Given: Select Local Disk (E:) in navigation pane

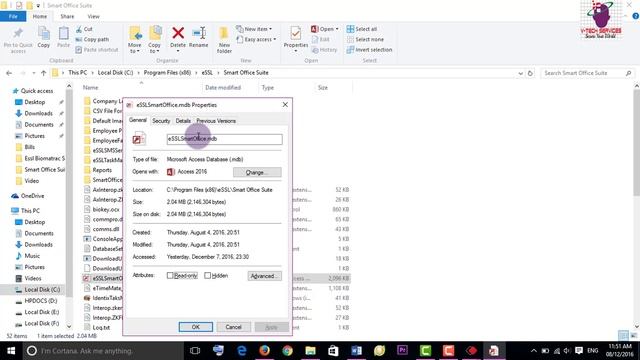Looking at the screenshot, I should click(42, 312).
